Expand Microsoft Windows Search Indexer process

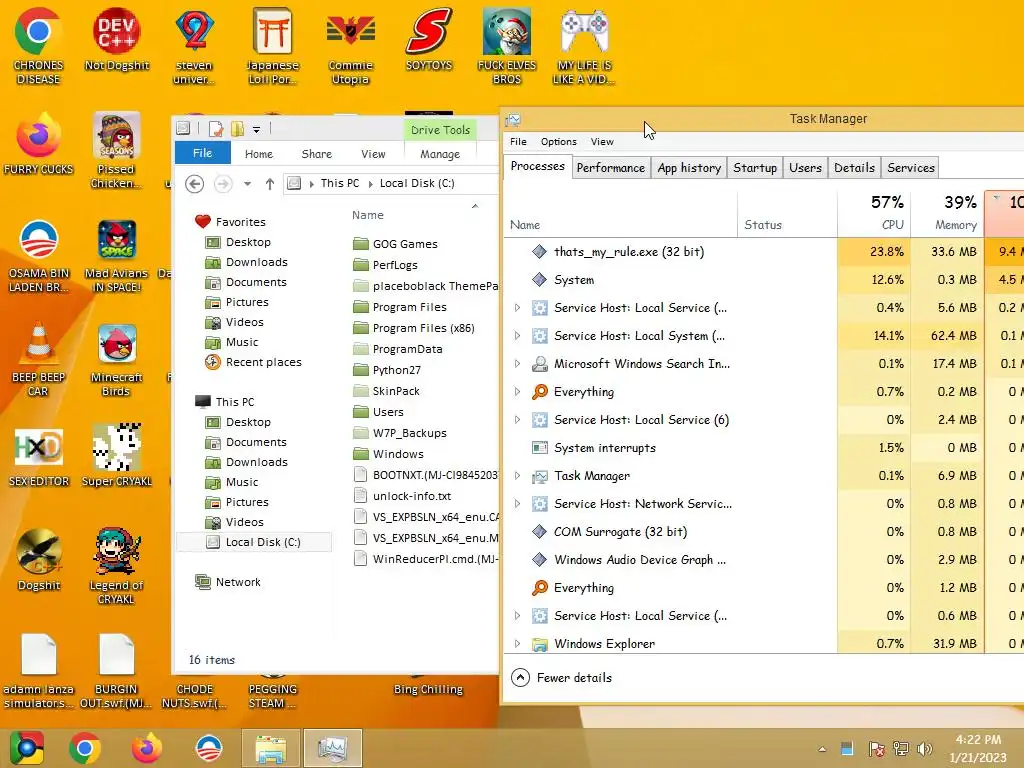(x=517, y=364)
